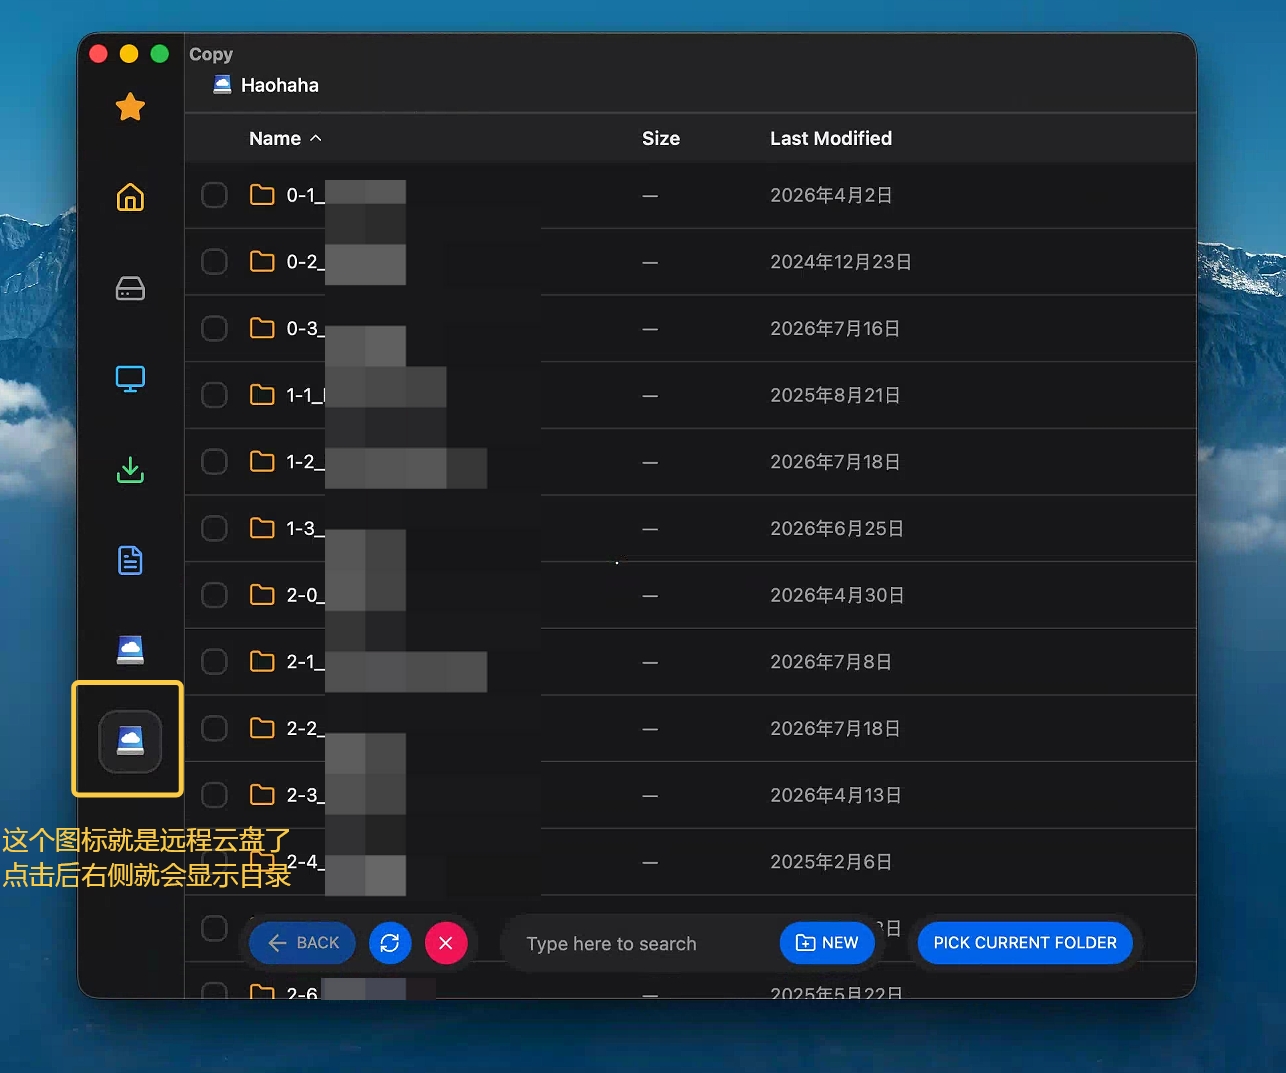Open the disk drive icon in sidebar
Screen dimensions: 1286x1073
[x=130, y=289]
